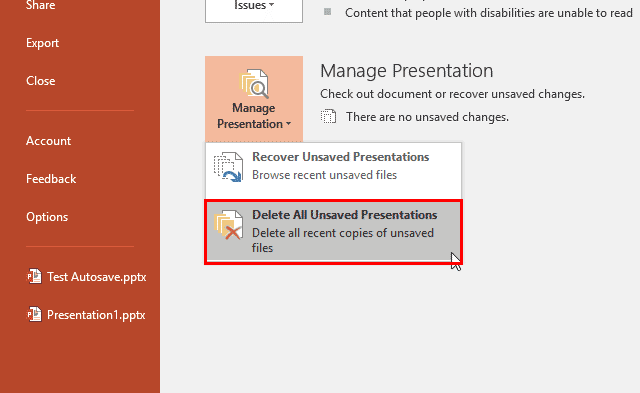This screenshot has width=640, height=393.
Task: Open the Account page
Action: click(49, 141)
